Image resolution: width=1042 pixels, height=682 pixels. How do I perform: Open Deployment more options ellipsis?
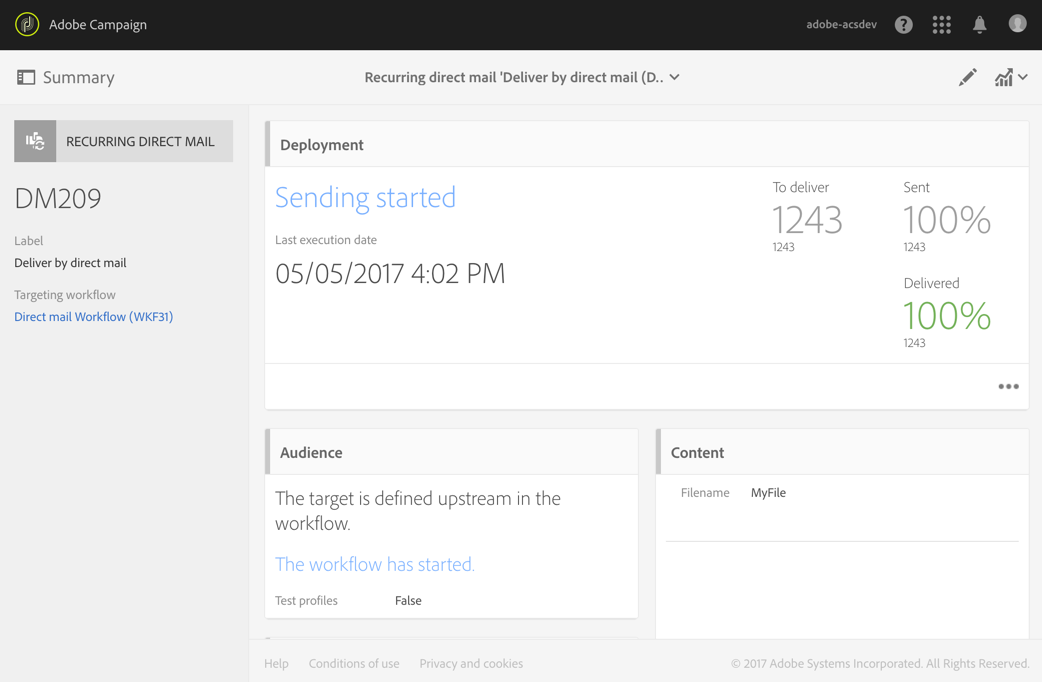pos(1008,387)
